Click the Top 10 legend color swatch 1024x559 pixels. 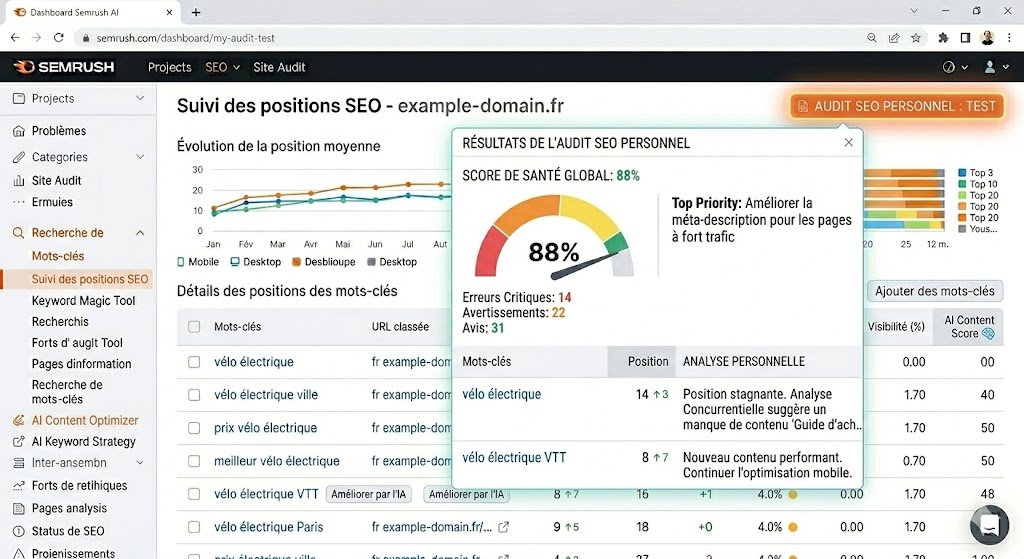pyautogui.click(x=962, y=184)
